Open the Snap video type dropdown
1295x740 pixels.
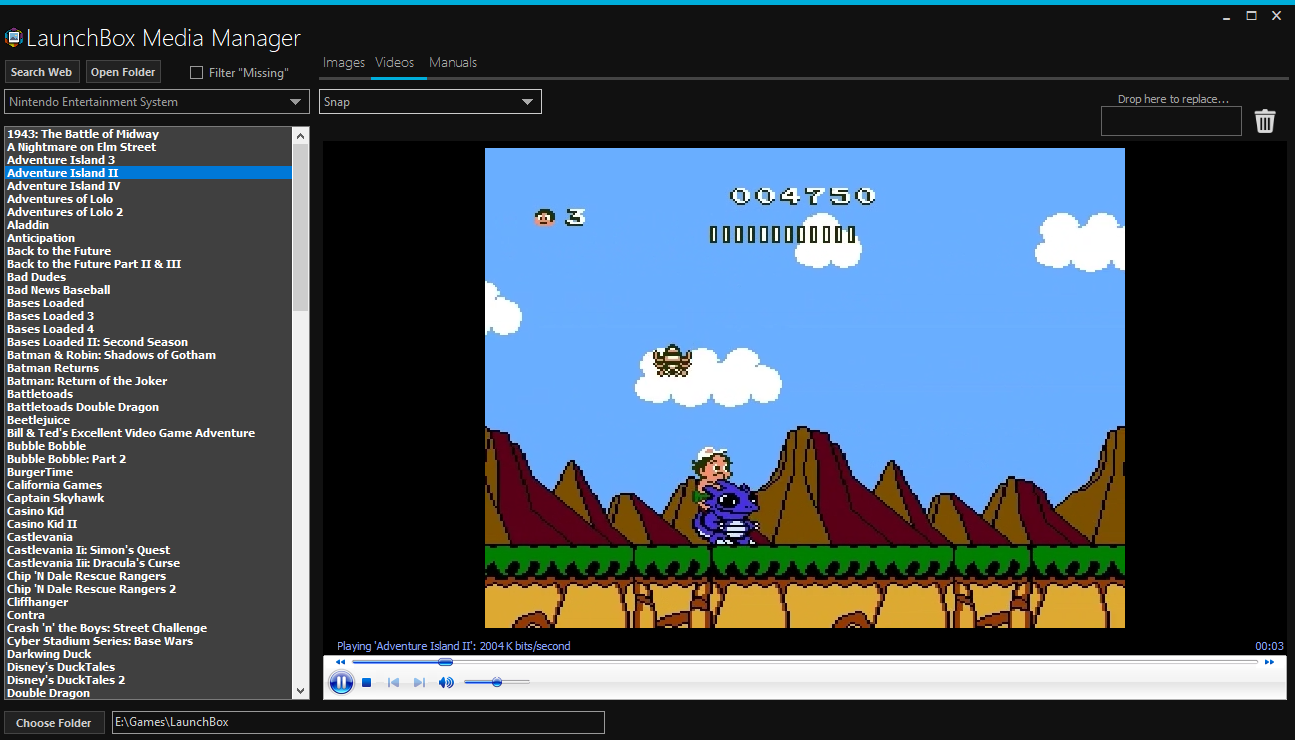click(x=430, y=102)
